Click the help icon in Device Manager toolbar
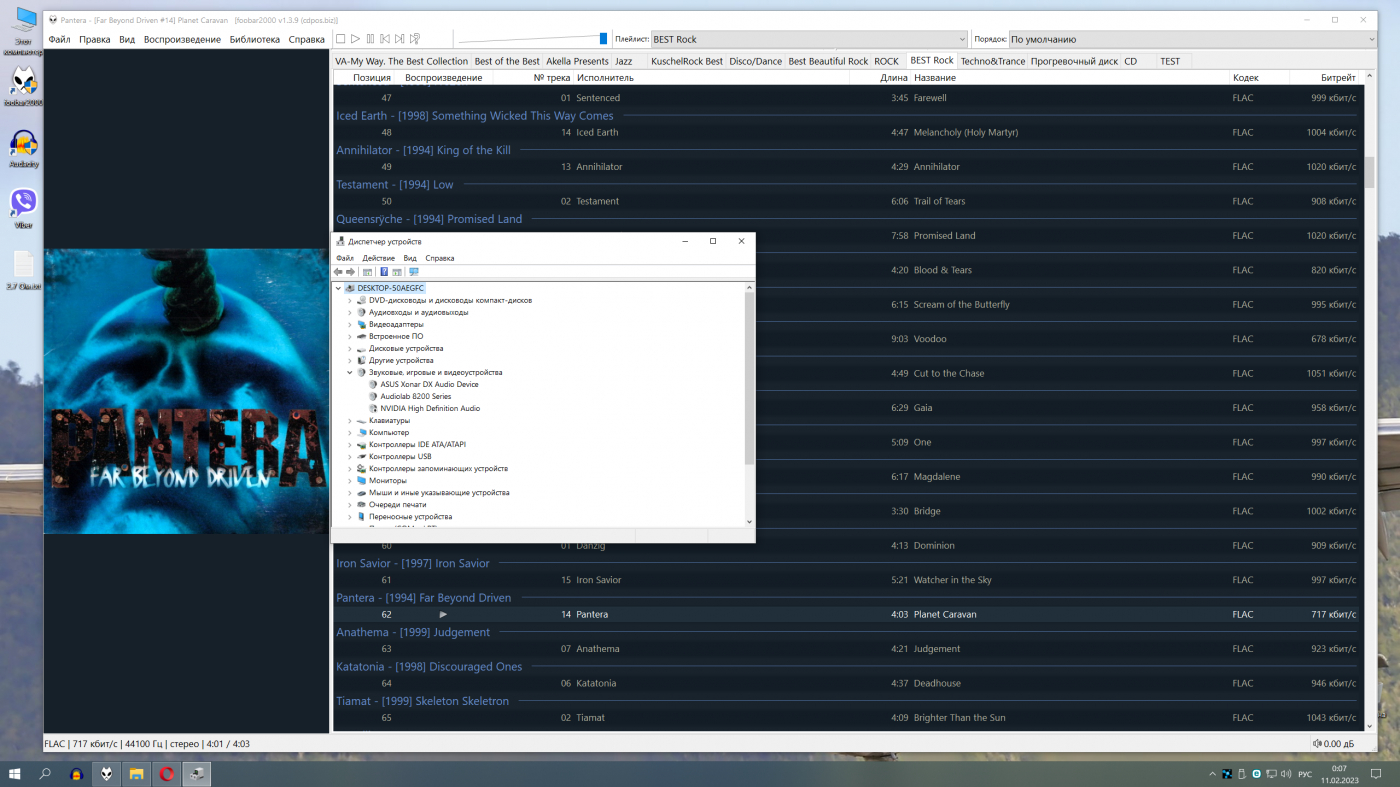The width and height of the screenshot is (1400, 787). (x=384, y=272)
